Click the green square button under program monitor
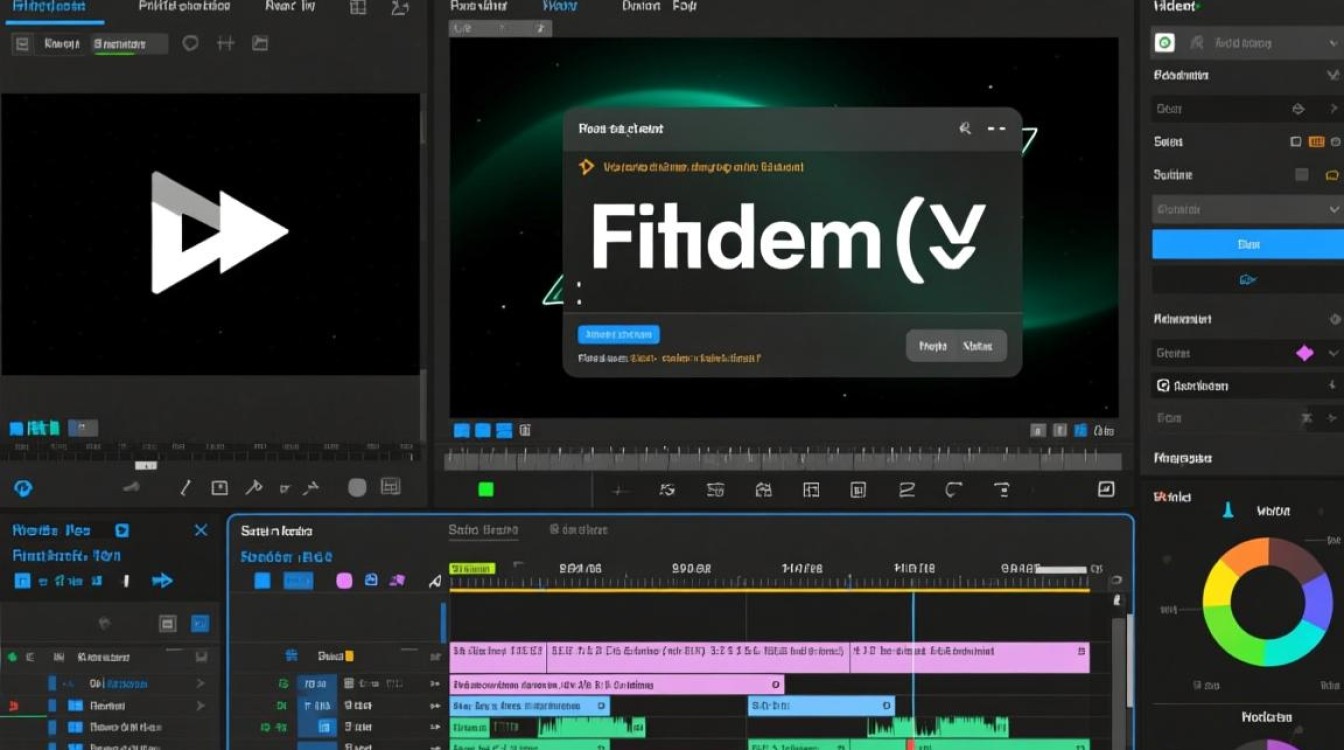The width and height of the screenshot is (1344, 750). pyautogui.click(x=486, y=489)
